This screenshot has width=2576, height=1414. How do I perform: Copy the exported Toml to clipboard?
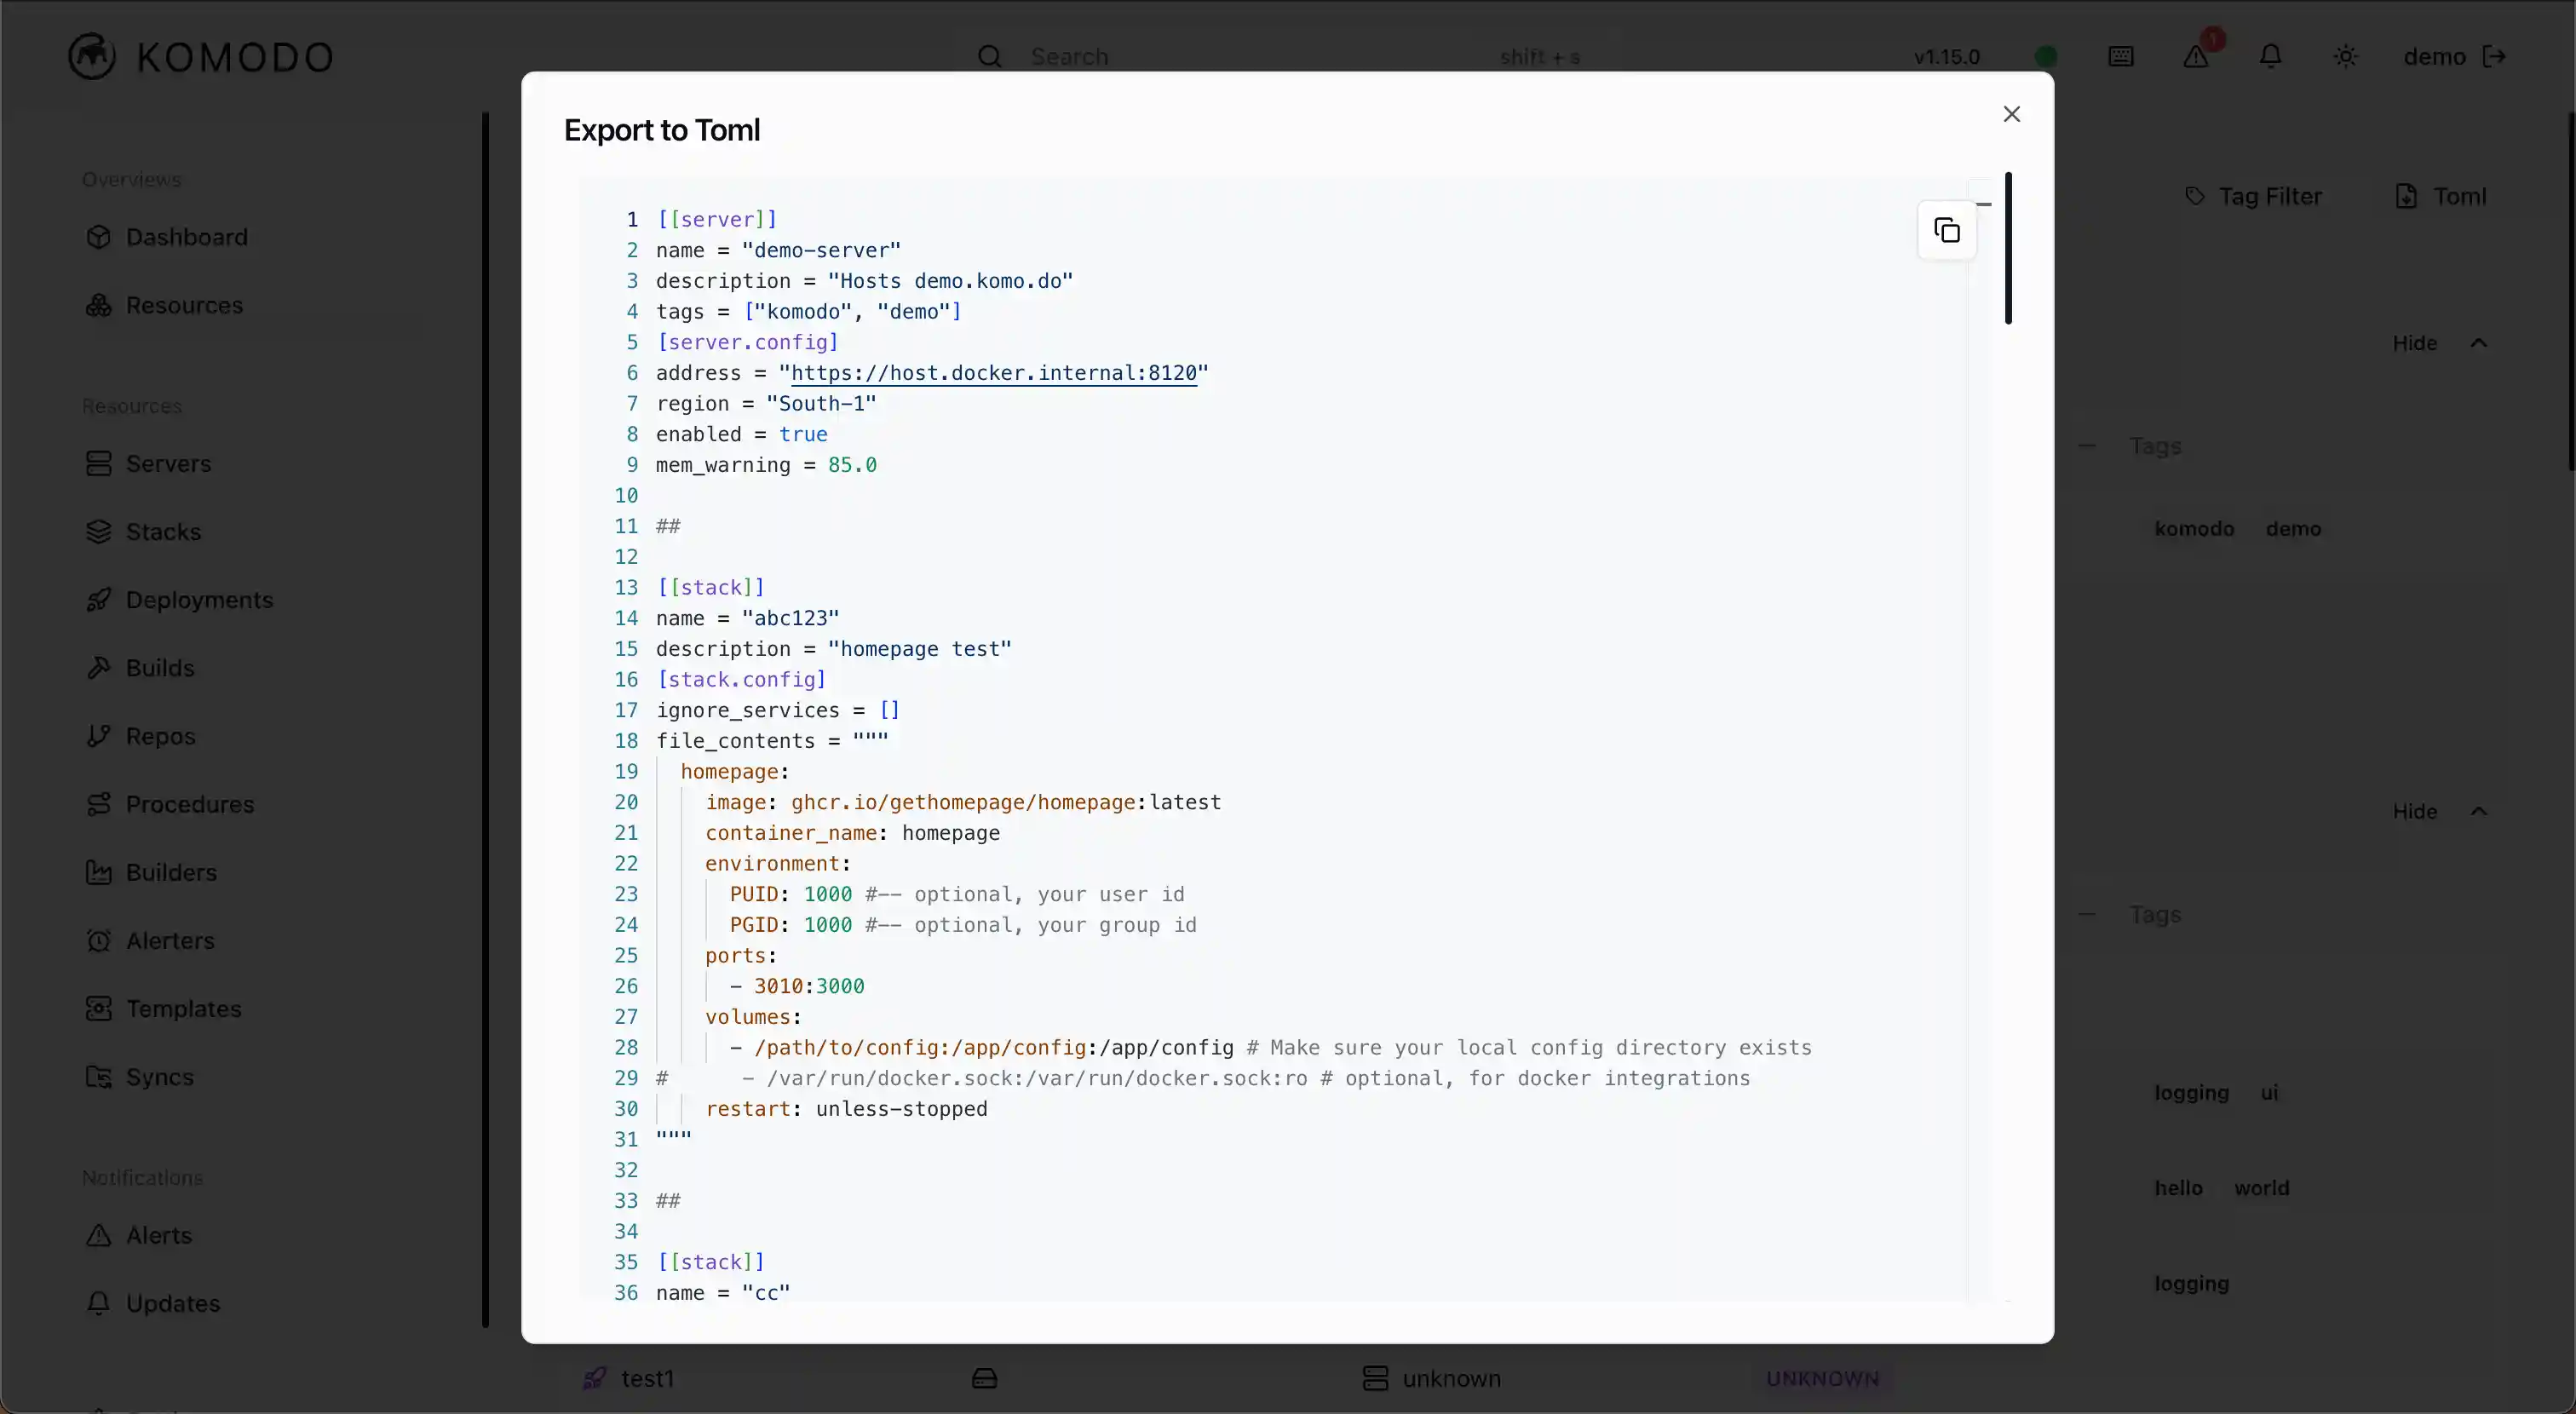pos(1946,231)
